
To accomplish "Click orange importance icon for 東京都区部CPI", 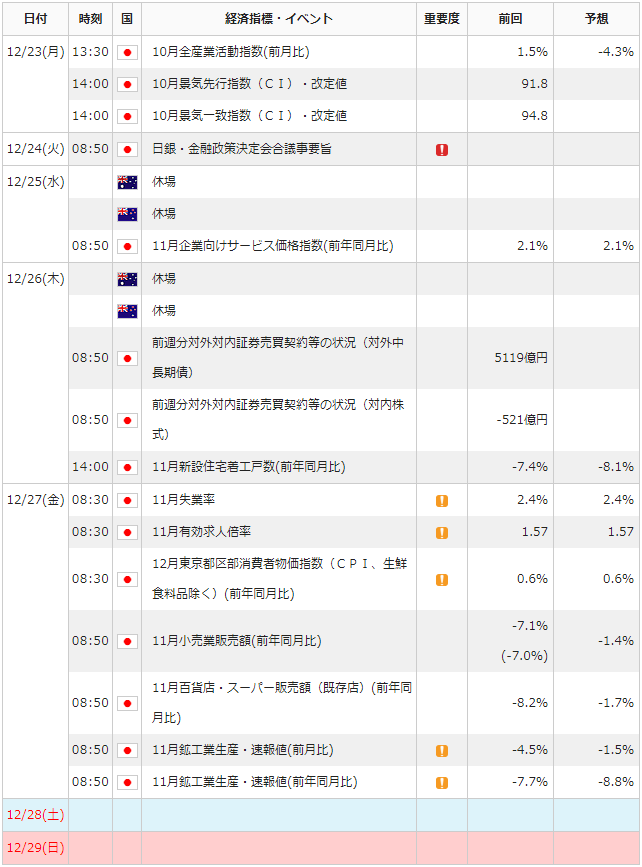I will pos(442,579).
